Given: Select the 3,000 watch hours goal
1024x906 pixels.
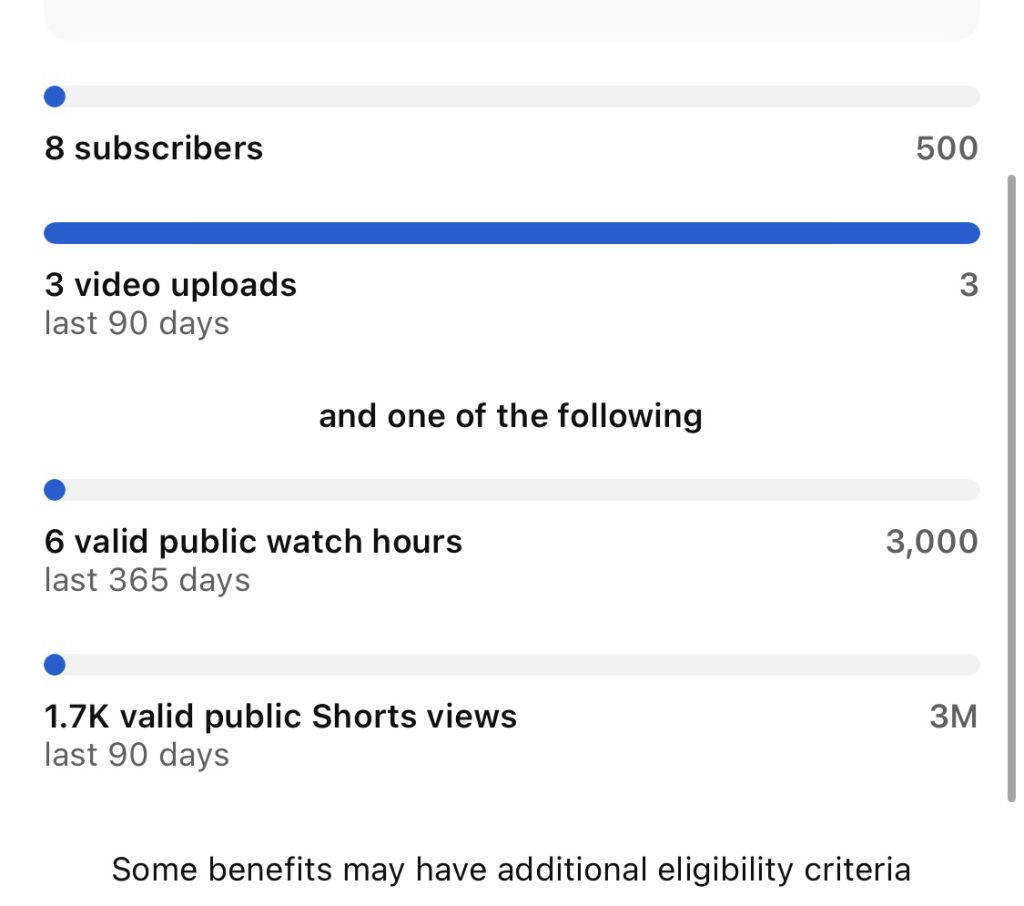Looking at the screenshot, I should pos(931,542).
